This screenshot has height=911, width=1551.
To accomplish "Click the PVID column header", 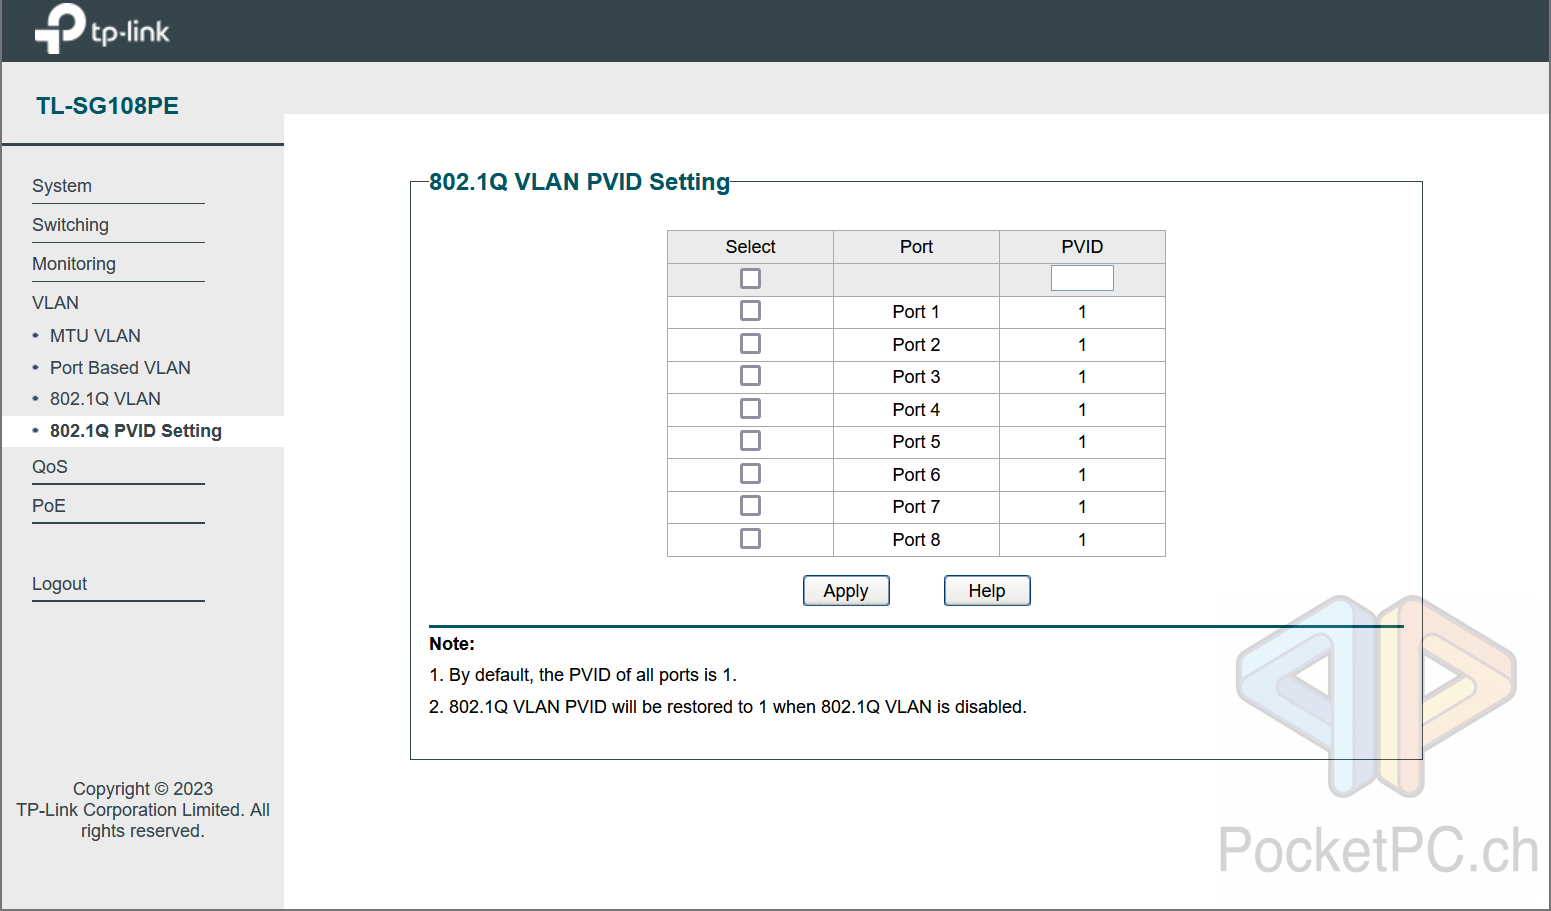I will [x=1082, y=247].
